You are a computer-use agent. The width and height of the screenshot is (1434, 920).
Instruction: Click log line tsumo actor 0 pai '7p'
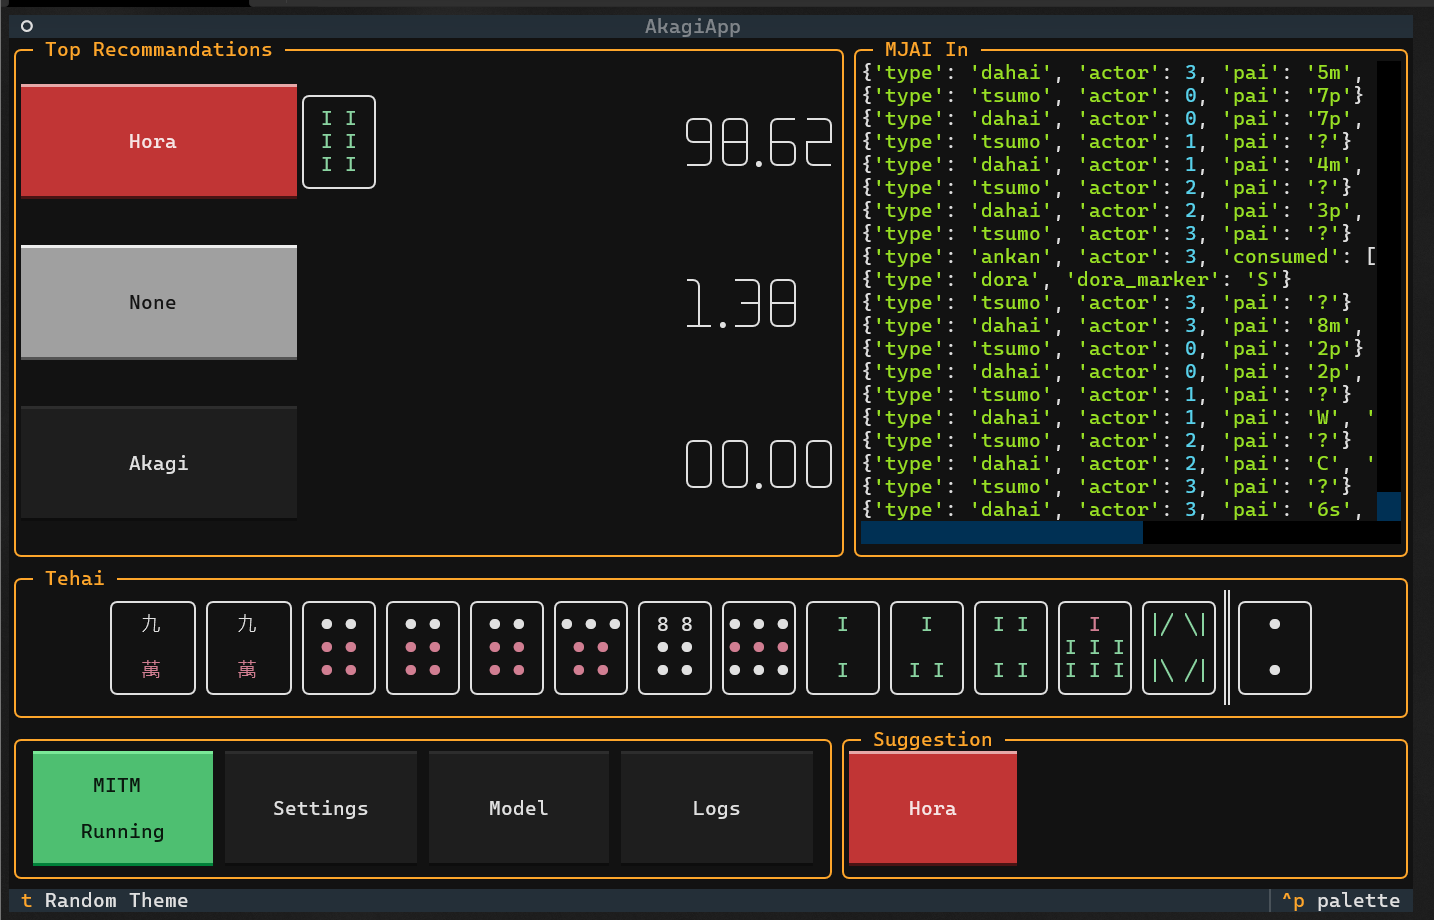[x=1113, y=95]
